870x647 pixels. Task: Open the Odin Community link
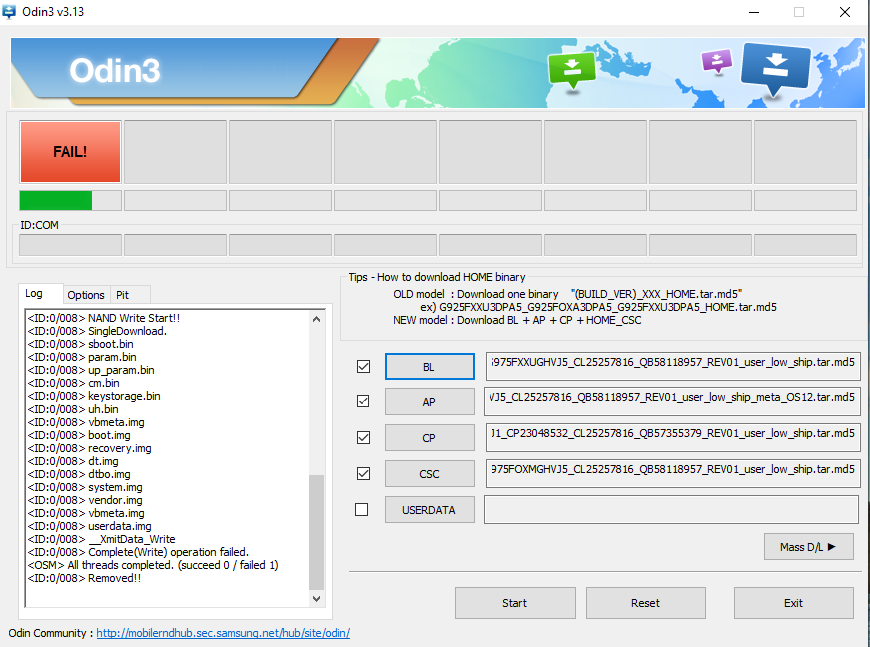(223, 633)
